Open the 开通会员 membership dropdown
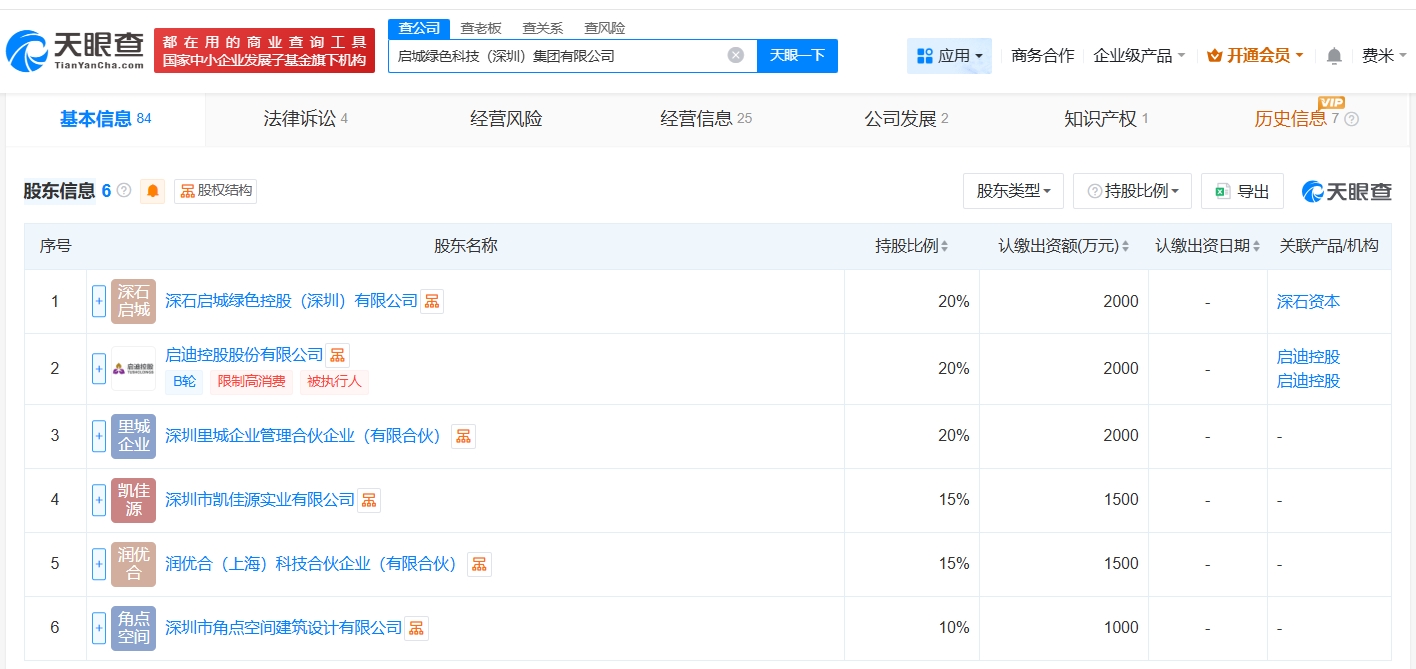The image size is (1416, 669). coord(1255,56)
